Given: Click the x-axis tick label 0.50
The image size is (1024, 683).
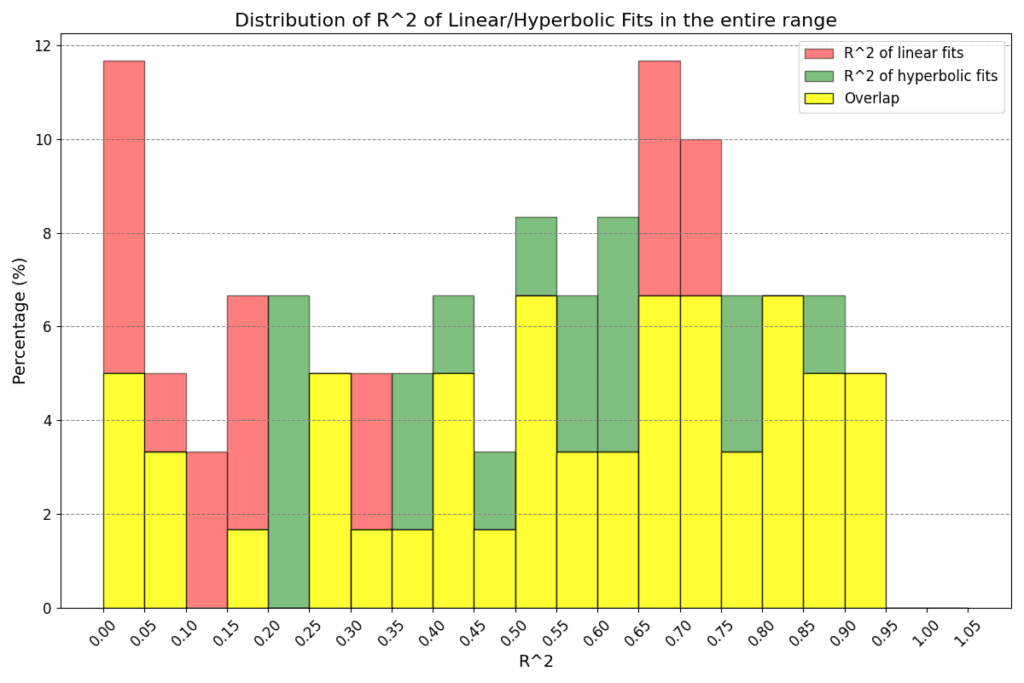Looking at the screenshot, I should (x=513, y=633).
